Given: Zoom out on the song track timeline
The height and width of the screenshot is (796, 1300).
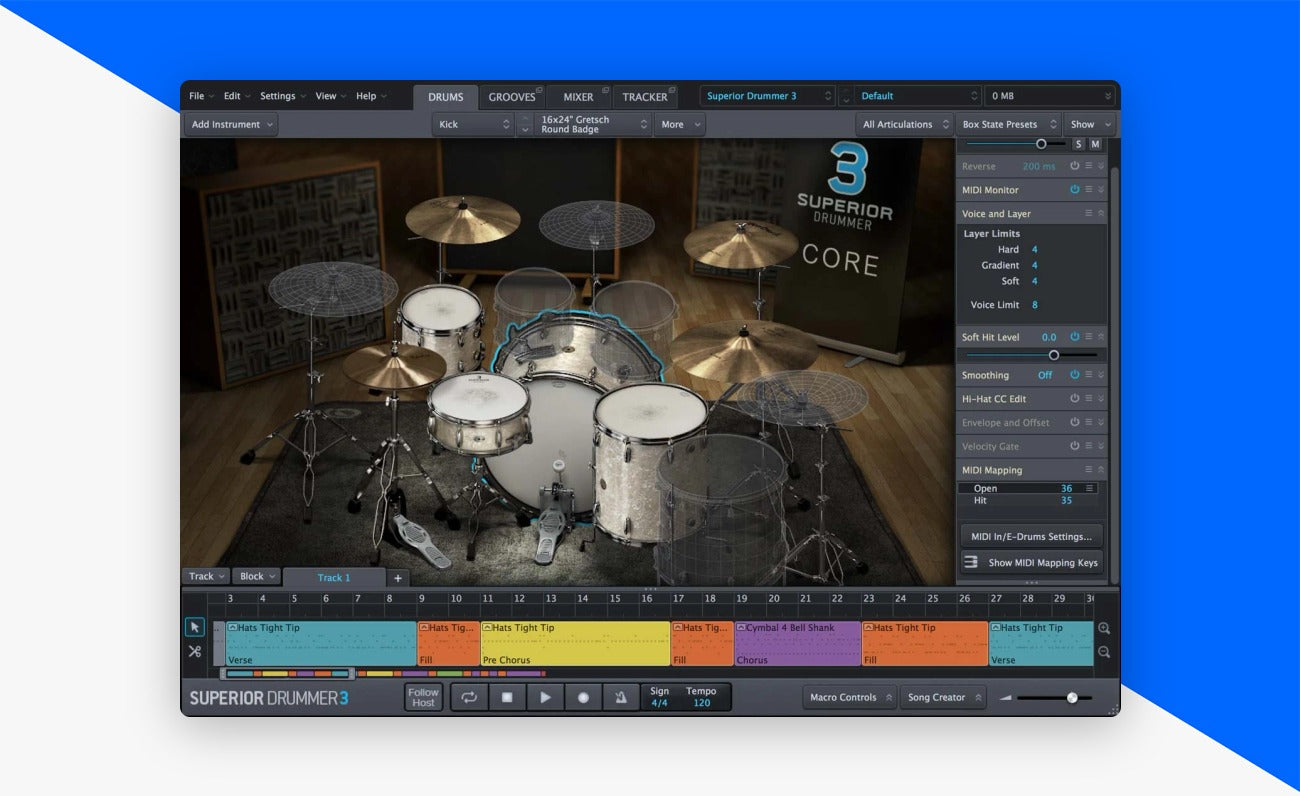Looking at the screenshot, I should coord(1104,652).
